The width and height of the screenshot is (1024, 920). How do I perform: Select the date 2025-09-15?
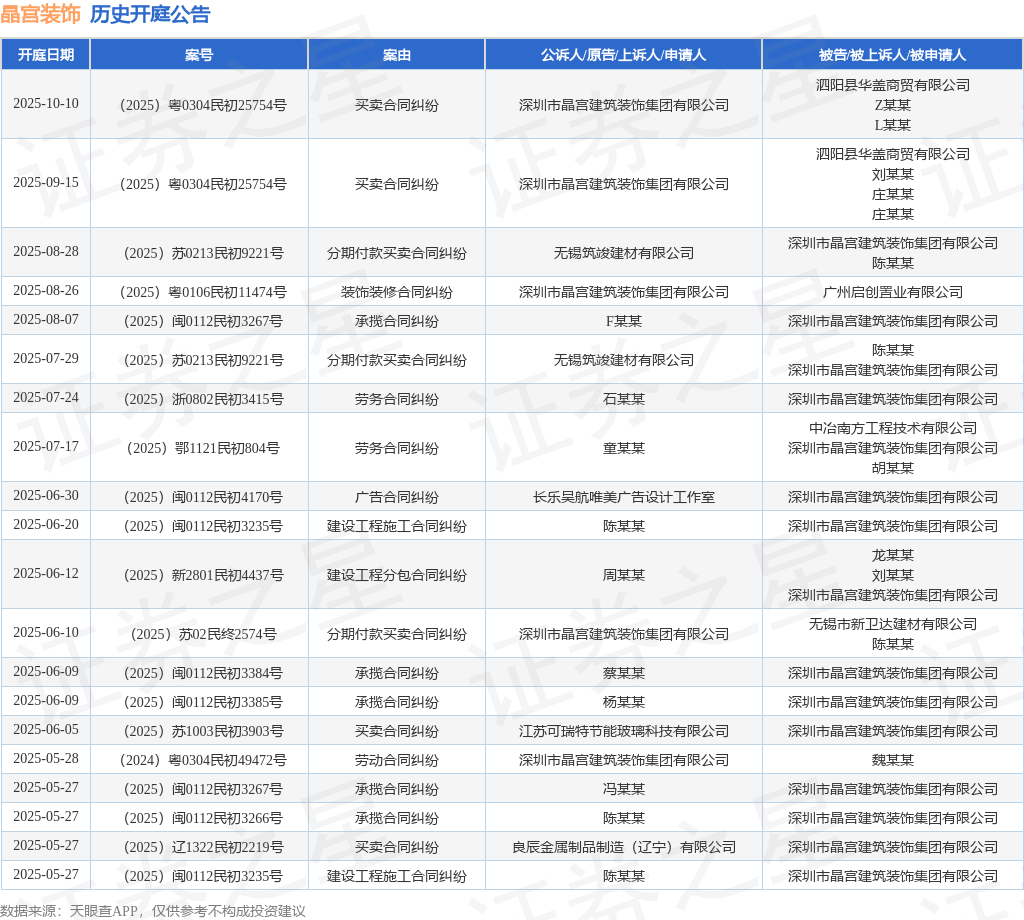coord(46,183)
